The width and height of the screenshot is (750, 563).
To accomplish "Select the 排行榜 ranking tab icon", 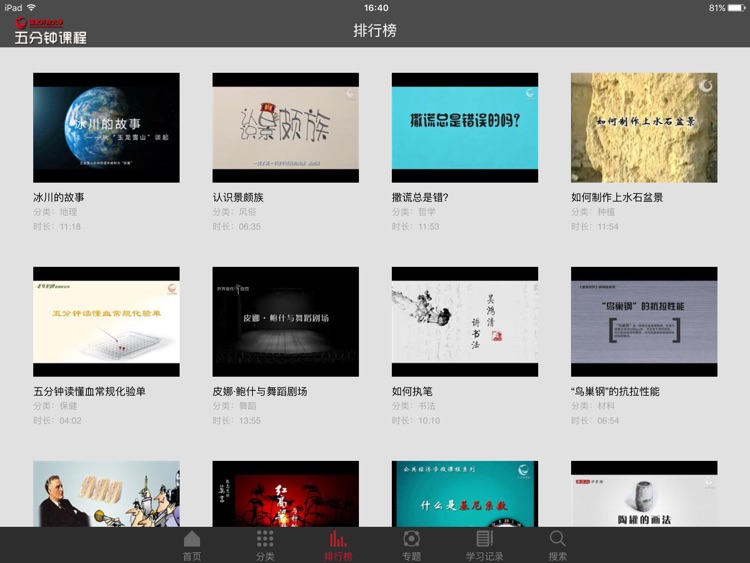I will pos(338,540).
